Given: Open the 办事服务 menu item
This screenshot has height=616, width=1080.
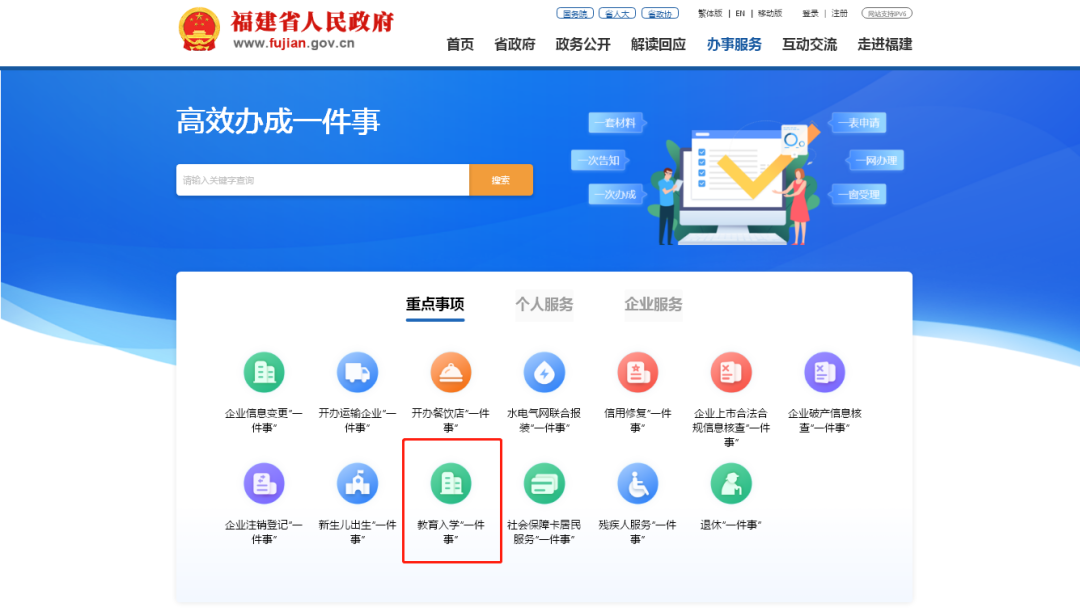Looking at the screenshot, I should (736, 44).
